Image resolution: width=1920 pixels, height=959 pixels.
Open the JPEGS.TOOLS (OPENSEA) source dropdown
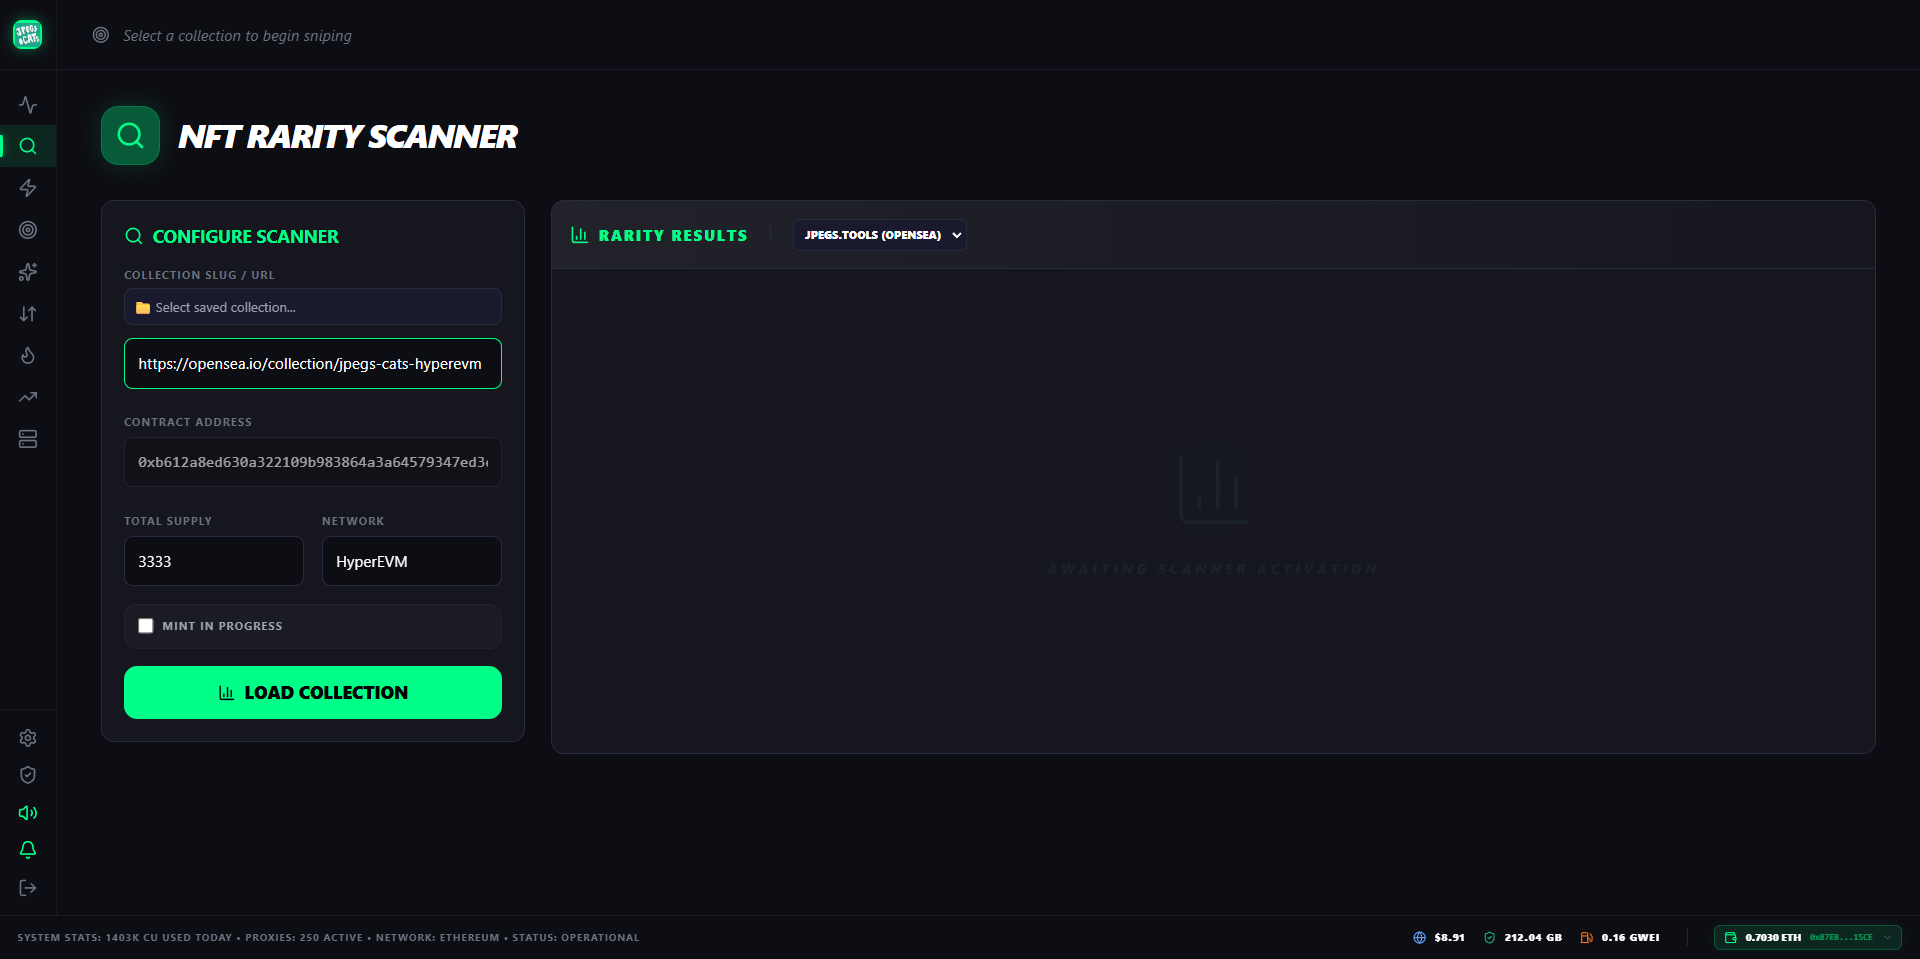click(x=880, y=235)
